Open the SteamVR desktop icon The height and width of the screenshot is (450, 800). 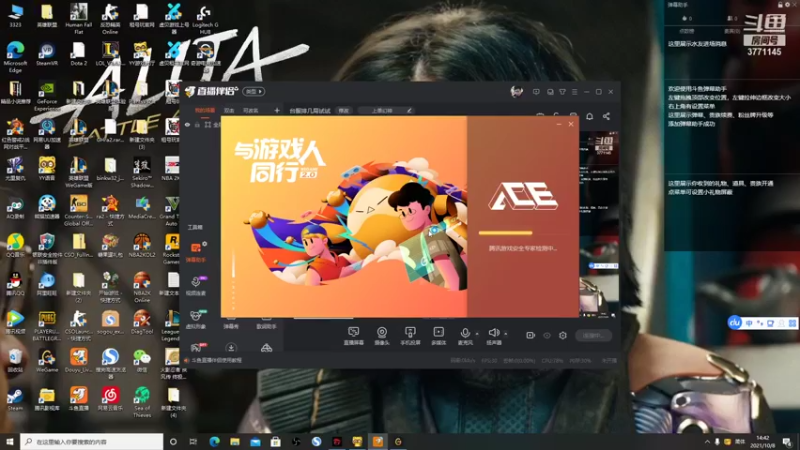click(x=47, y=54)
